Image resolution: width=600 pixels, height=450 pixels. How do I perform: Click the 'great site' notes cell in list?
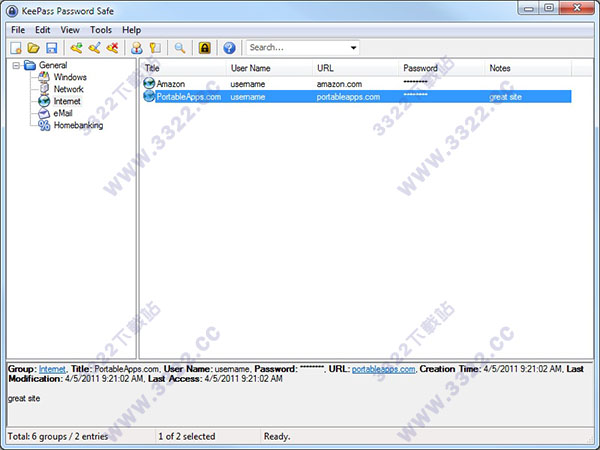click(x=505, y=97)
